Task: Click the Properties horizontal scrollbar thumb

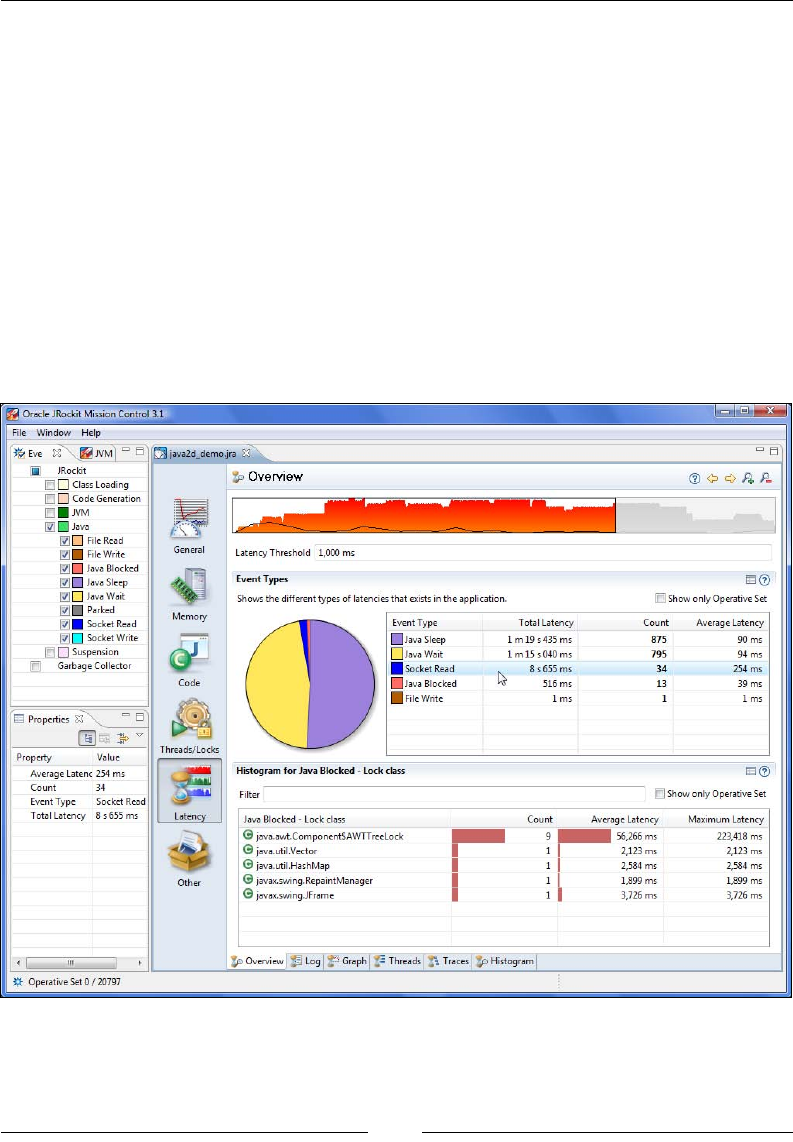Action: point(71,962)
